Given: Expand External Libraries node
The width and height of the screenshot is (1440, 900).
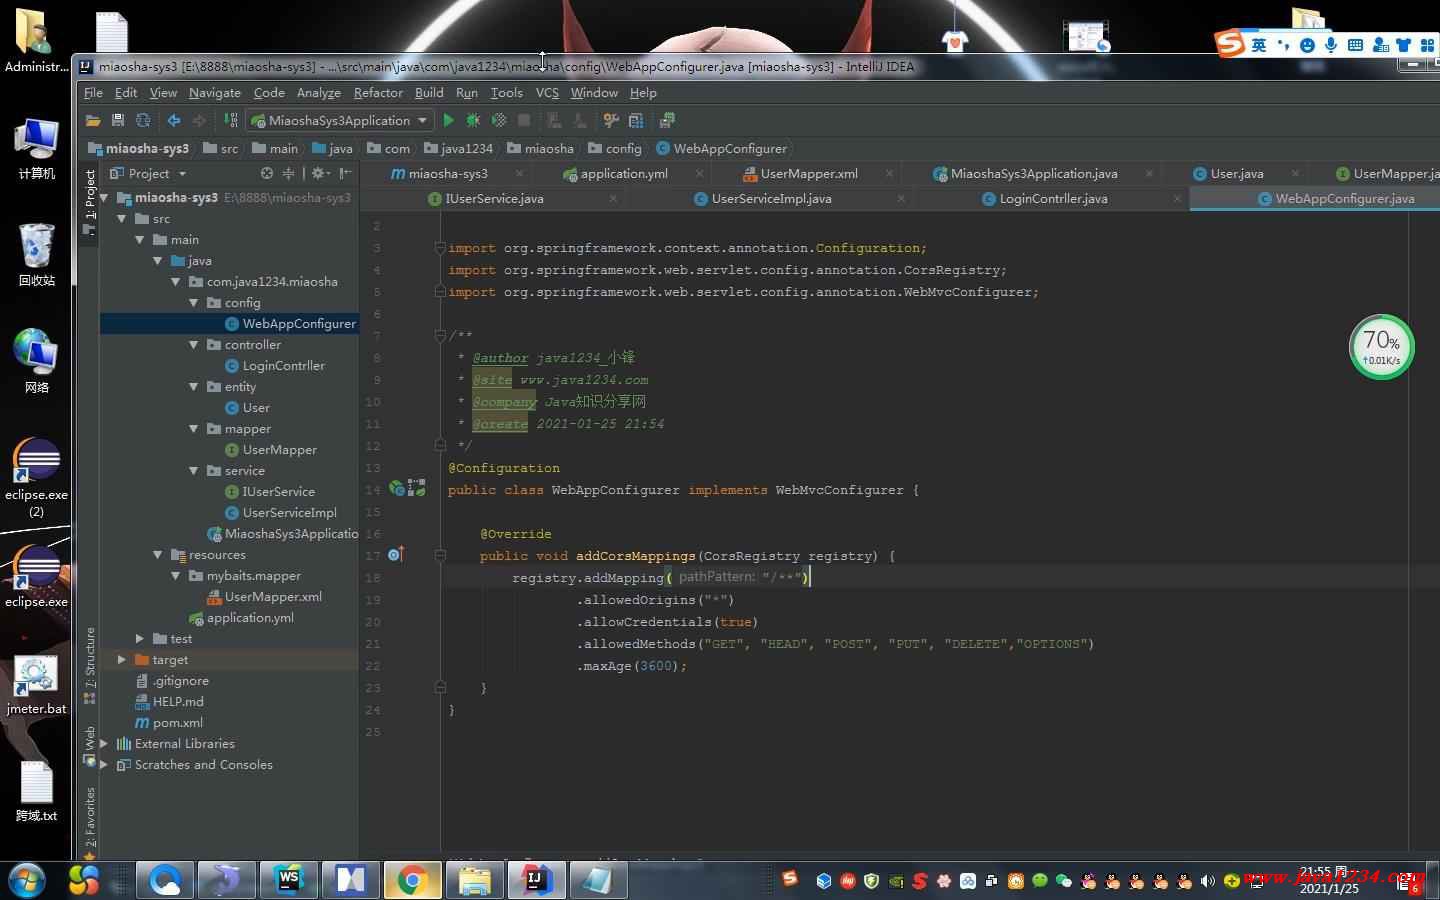Looking at the screenshot, I should pos(104,743).
